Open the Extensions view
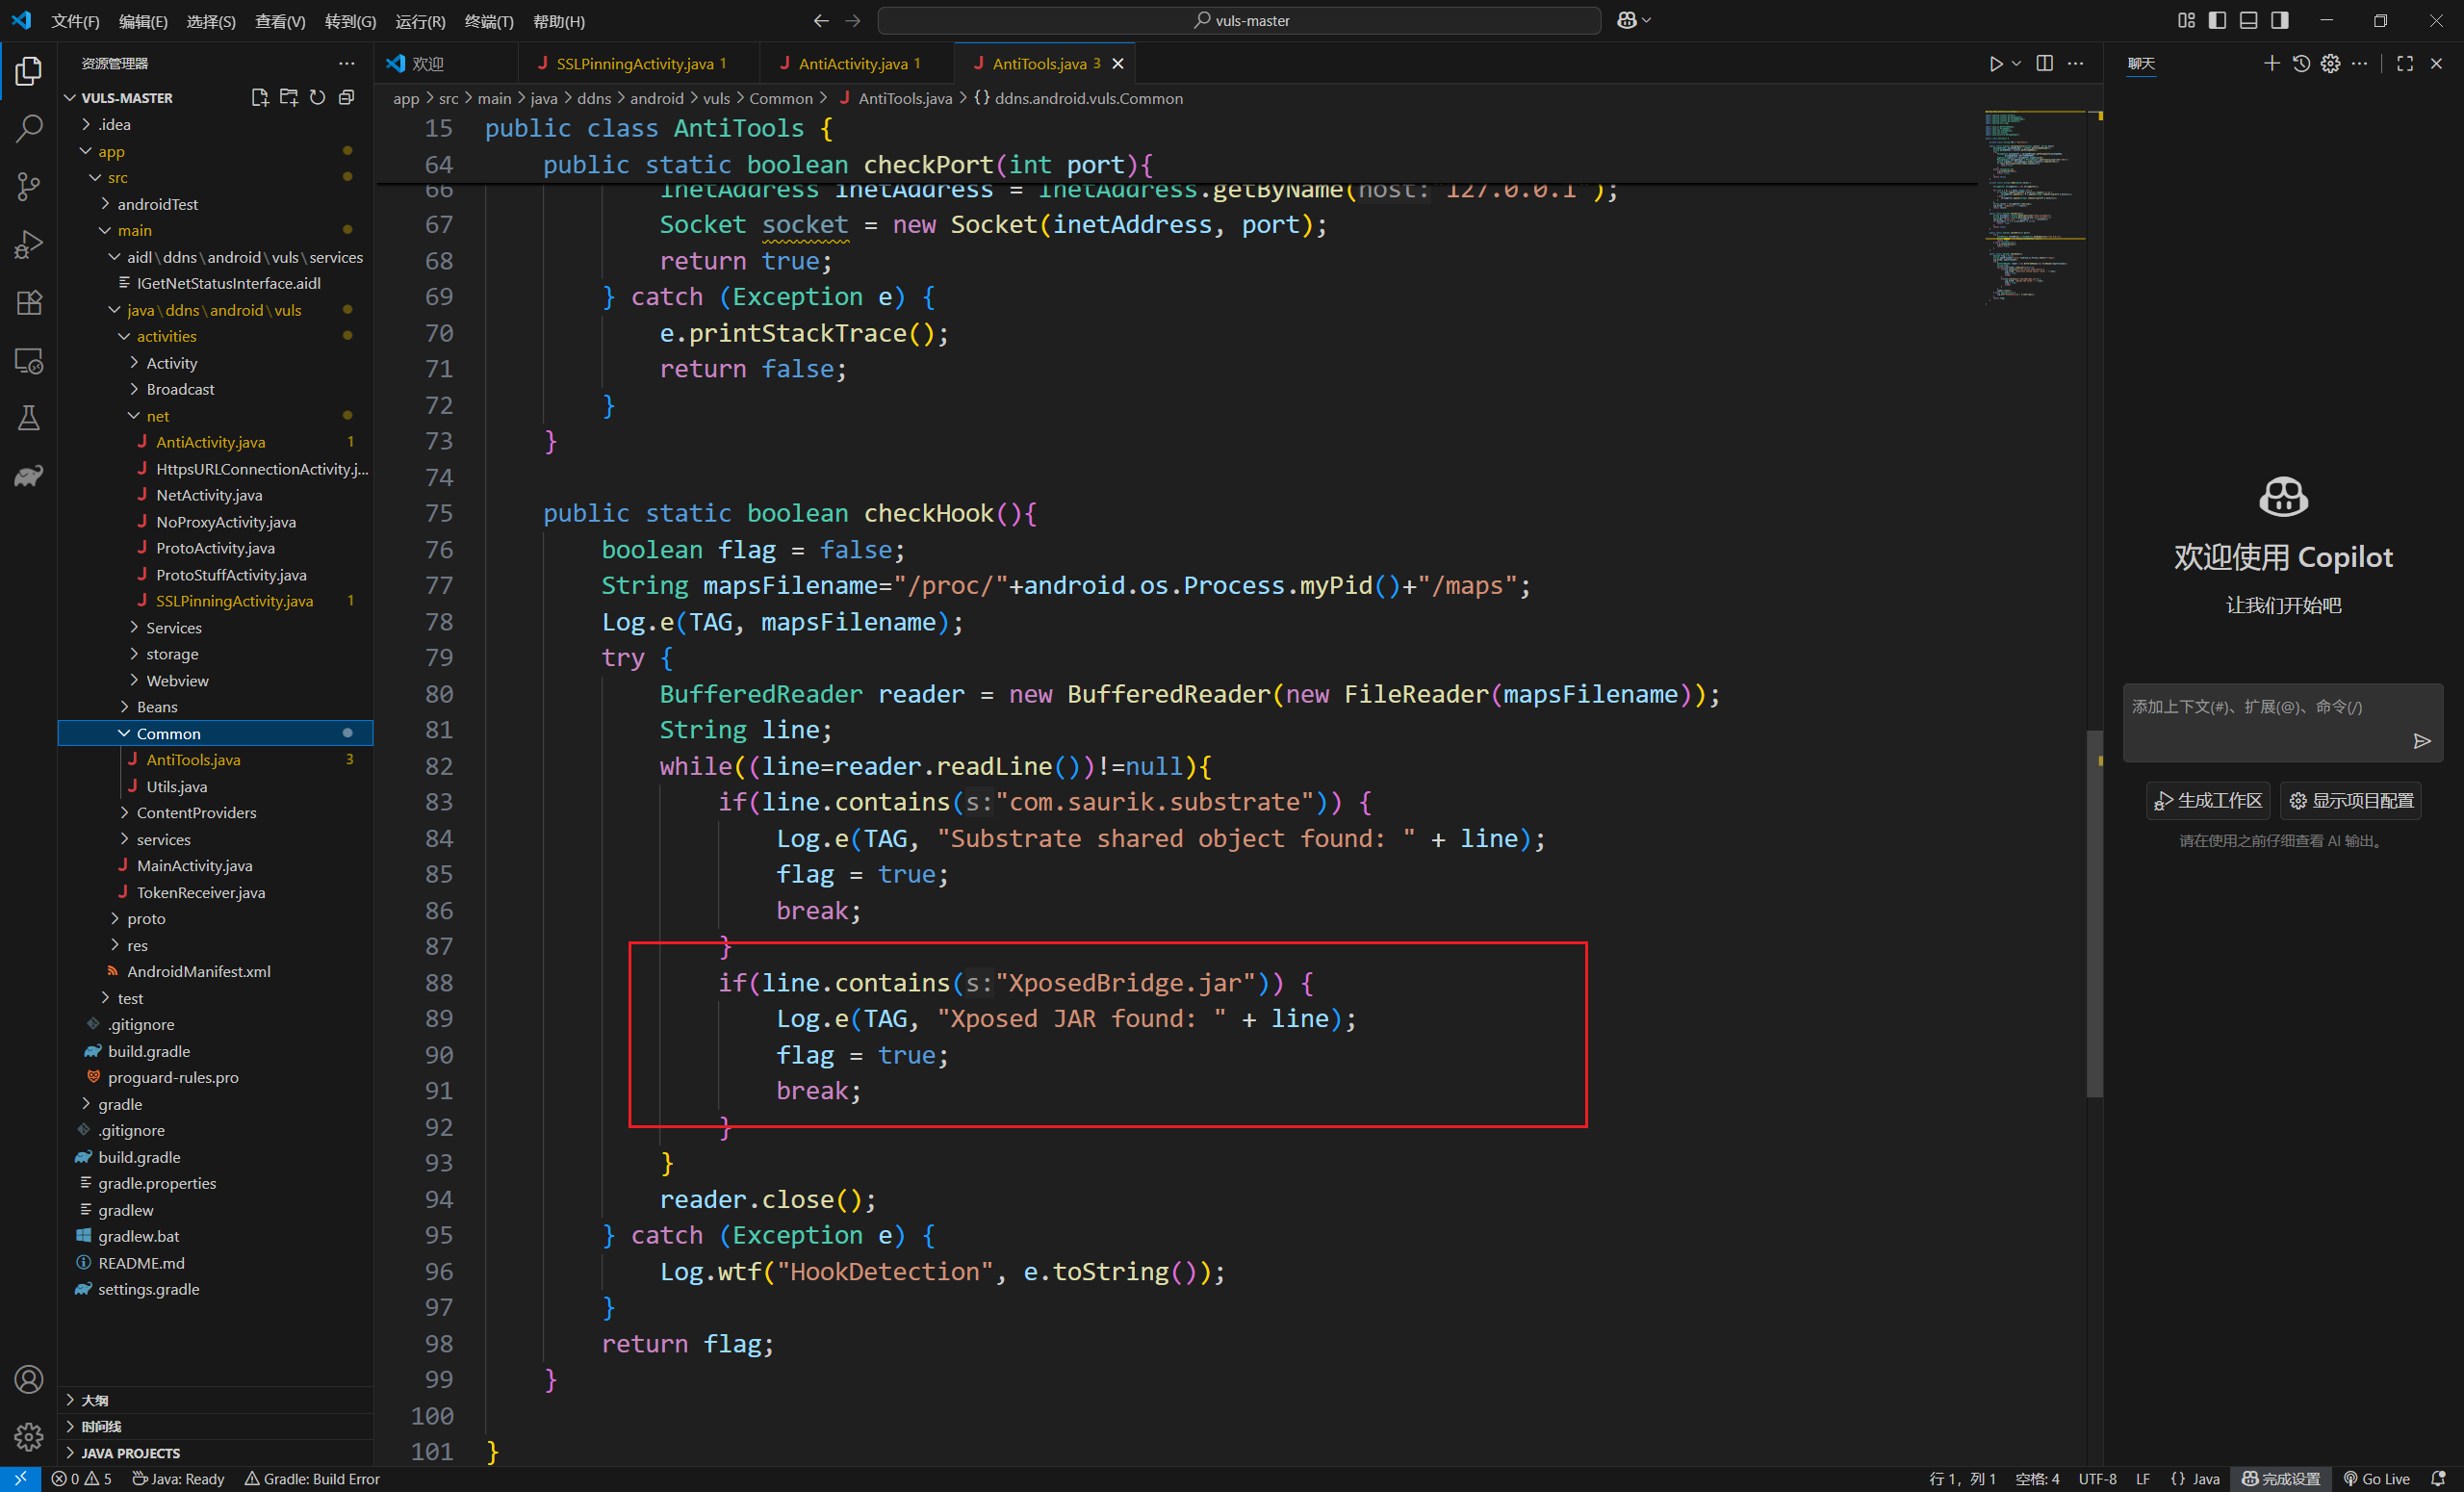 (x=29, y=302)
